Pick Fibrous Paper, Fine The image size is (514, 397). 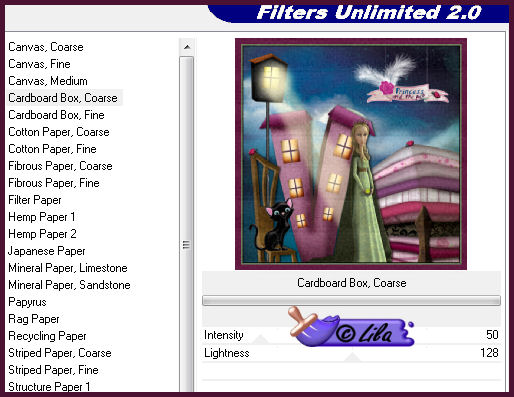[54, 183]
